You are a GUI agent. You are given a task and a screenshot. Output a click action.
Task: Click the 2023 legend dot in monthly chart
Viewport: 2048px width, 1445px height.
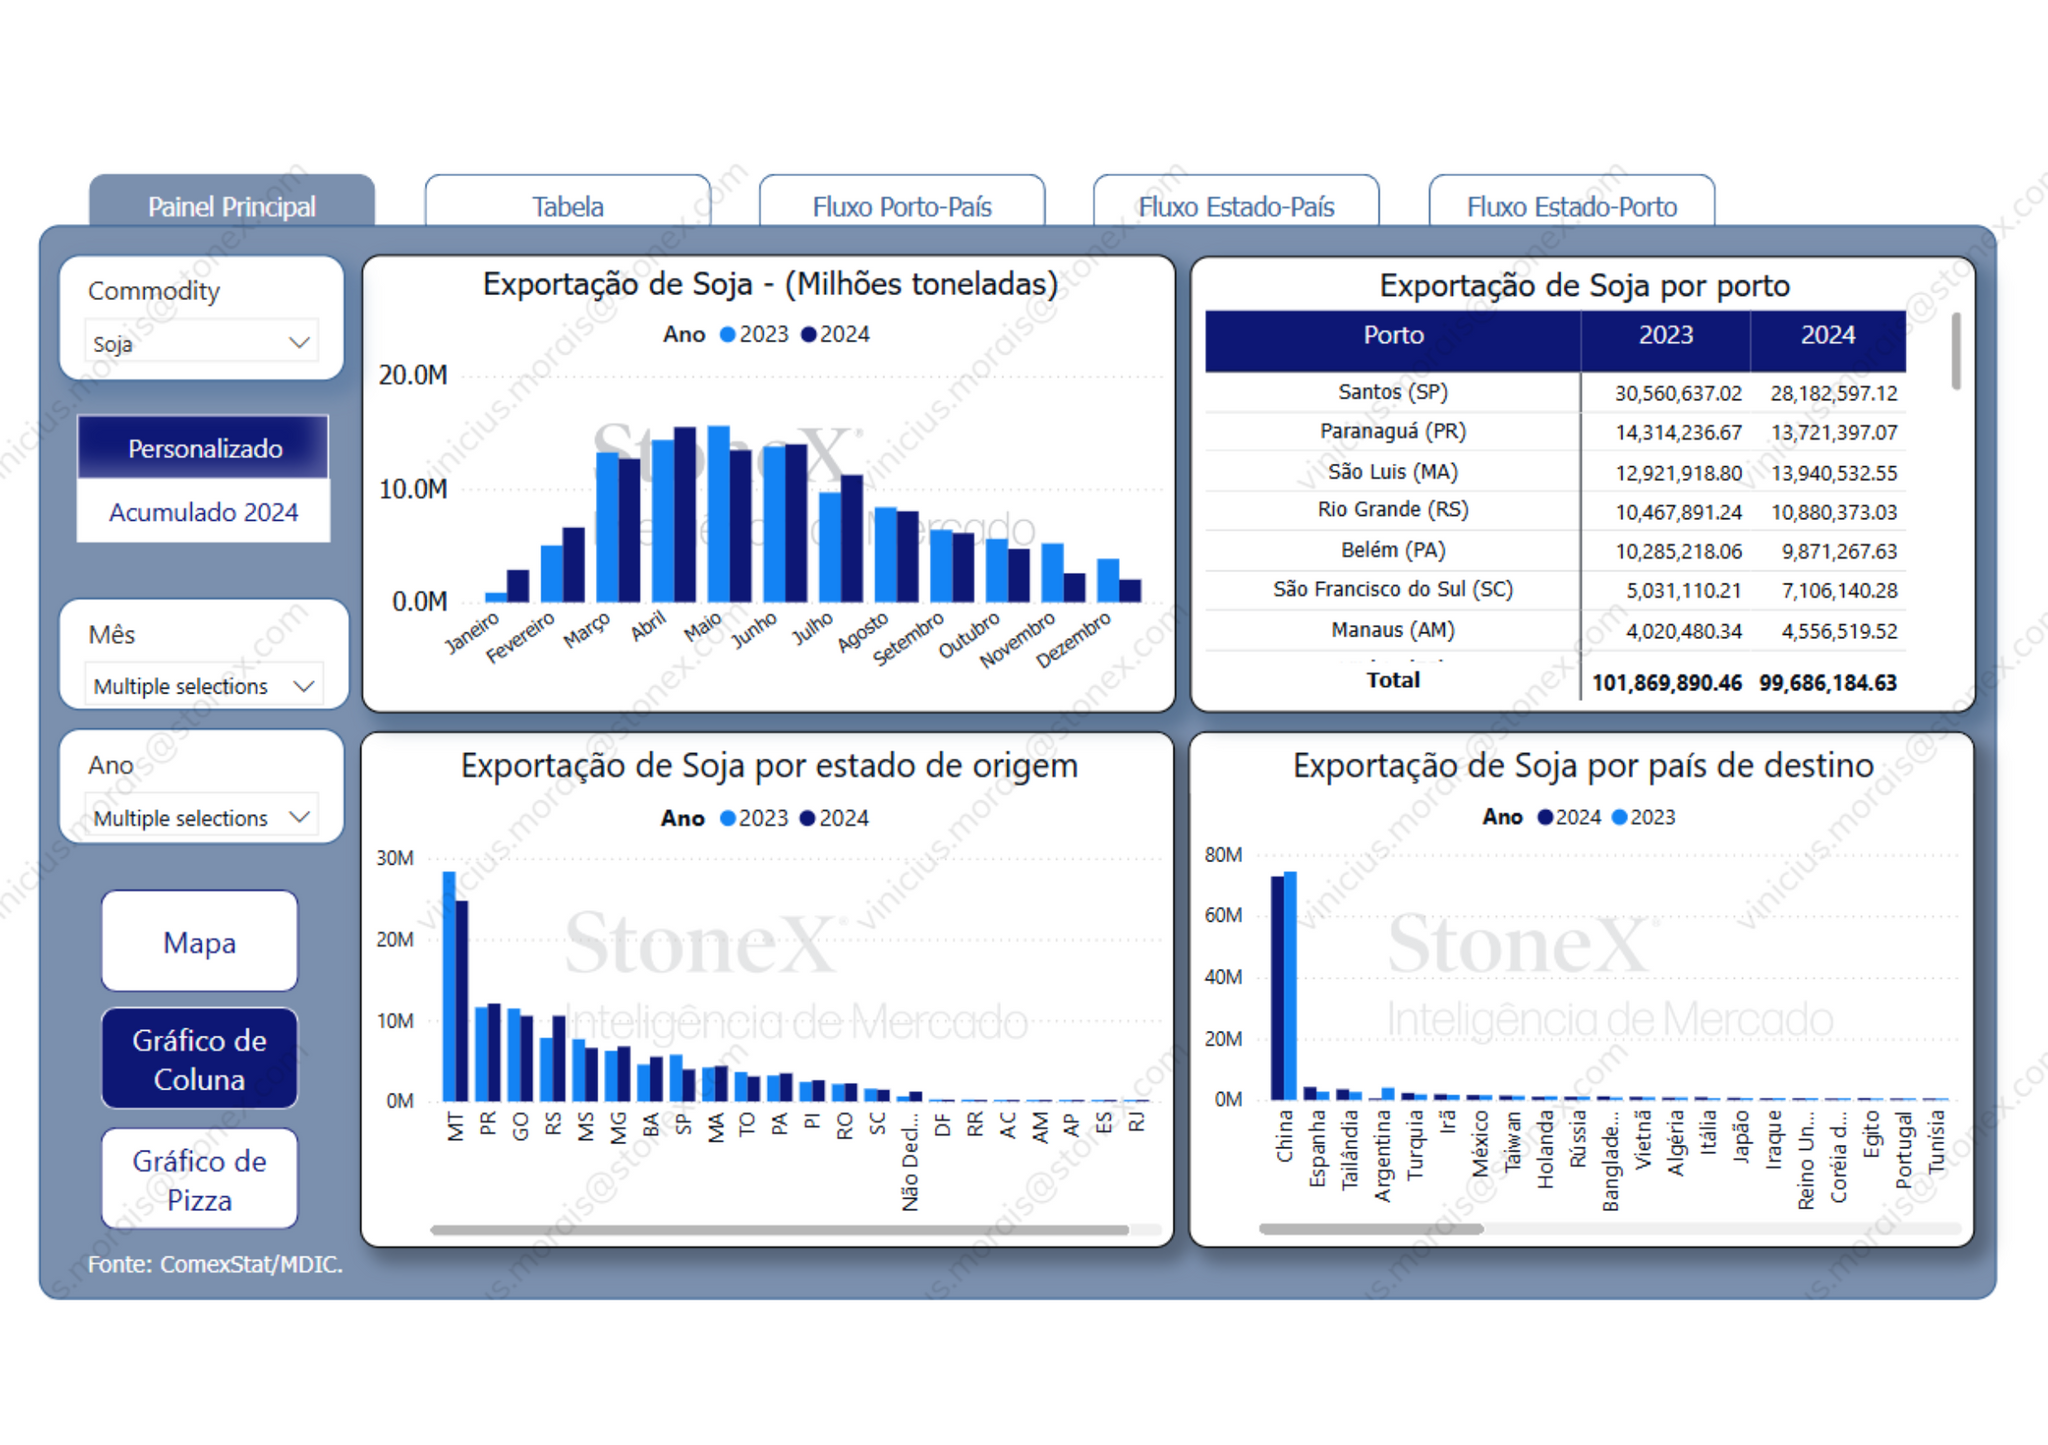click(x=728, y=334)
